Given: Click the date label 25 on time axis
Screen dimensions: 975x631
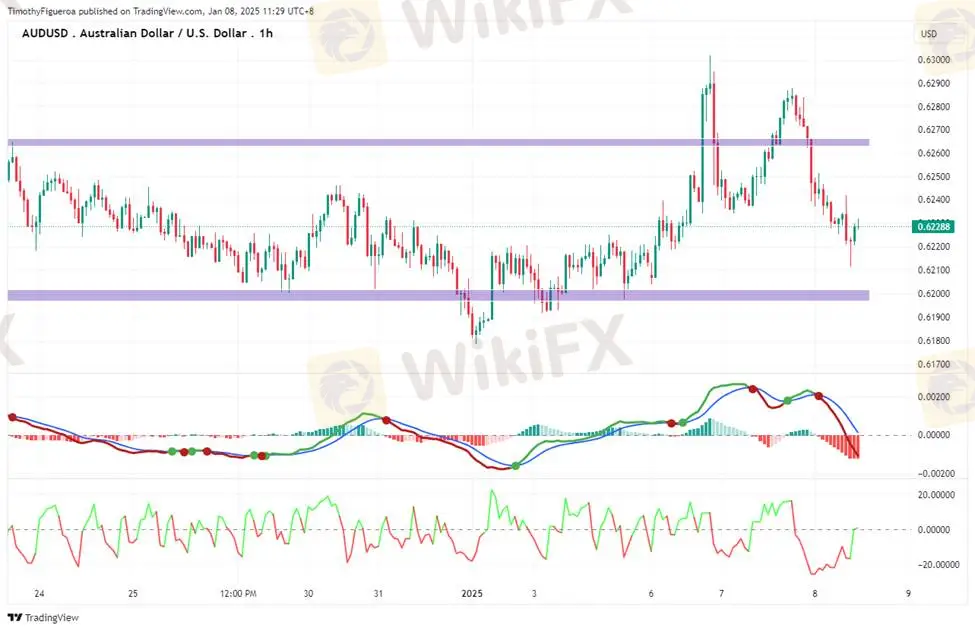Looking at the screenshot, I should [133, 594].
